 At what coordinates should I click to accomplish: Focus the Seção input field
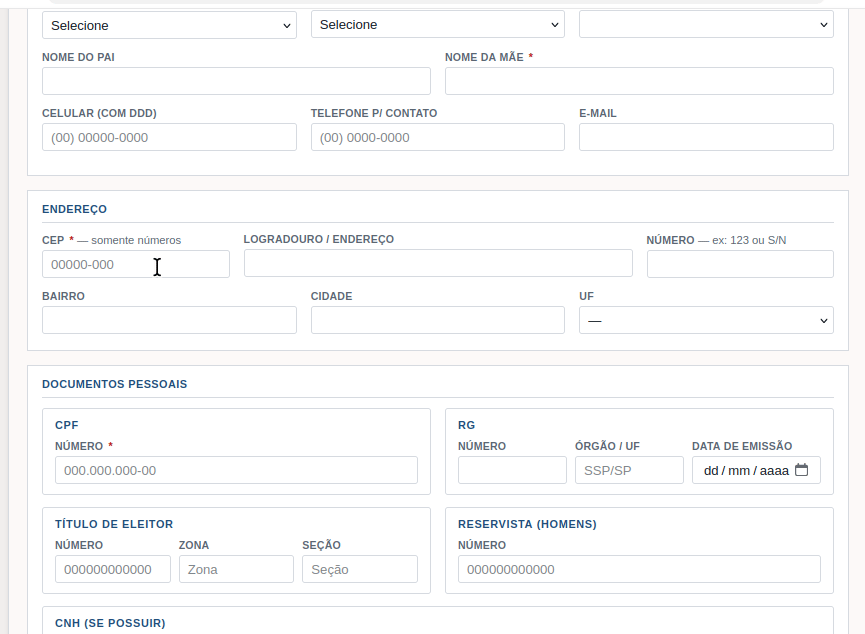point(360,569)
